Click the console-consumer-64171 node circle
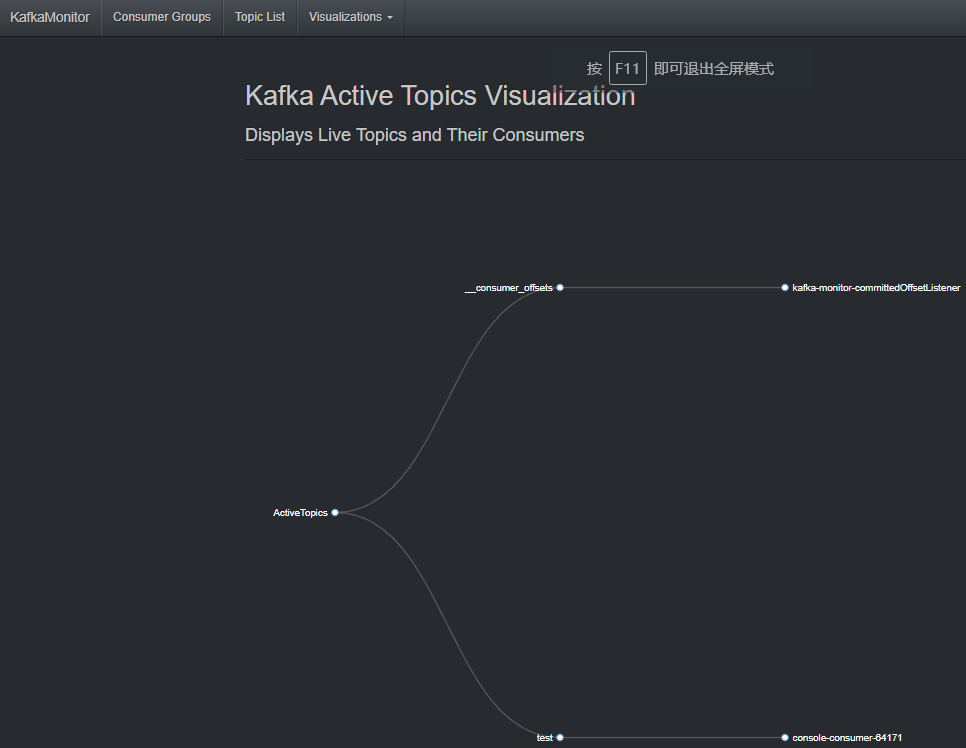This screenshot has height=748, width=966. (785, 738)
